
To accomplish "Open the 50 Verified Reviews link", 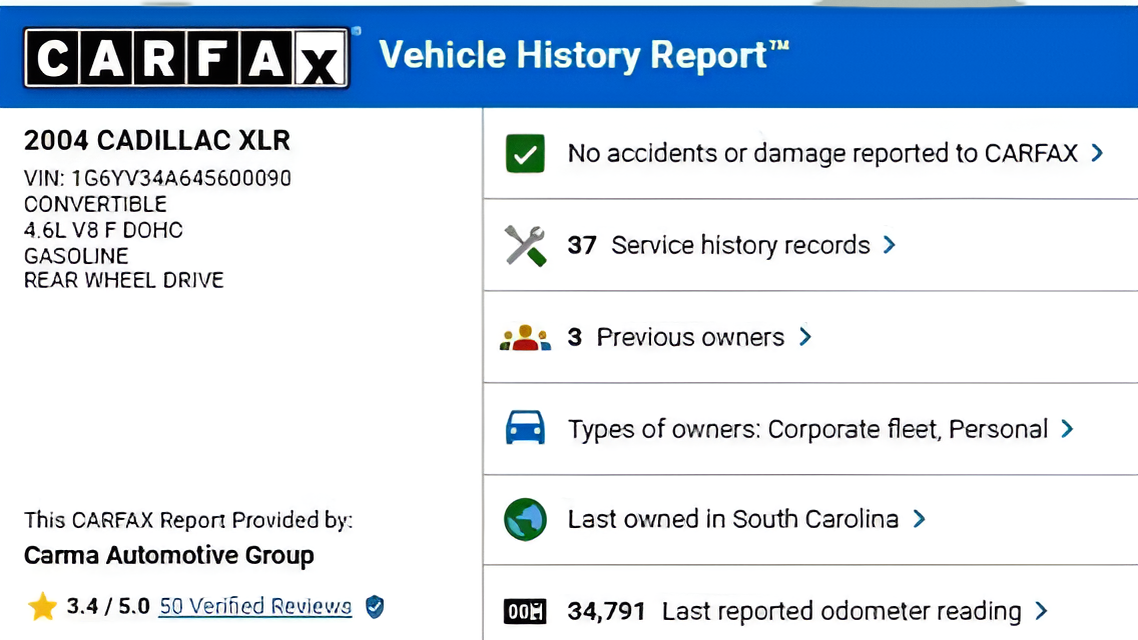I will [x=255, y=606].
